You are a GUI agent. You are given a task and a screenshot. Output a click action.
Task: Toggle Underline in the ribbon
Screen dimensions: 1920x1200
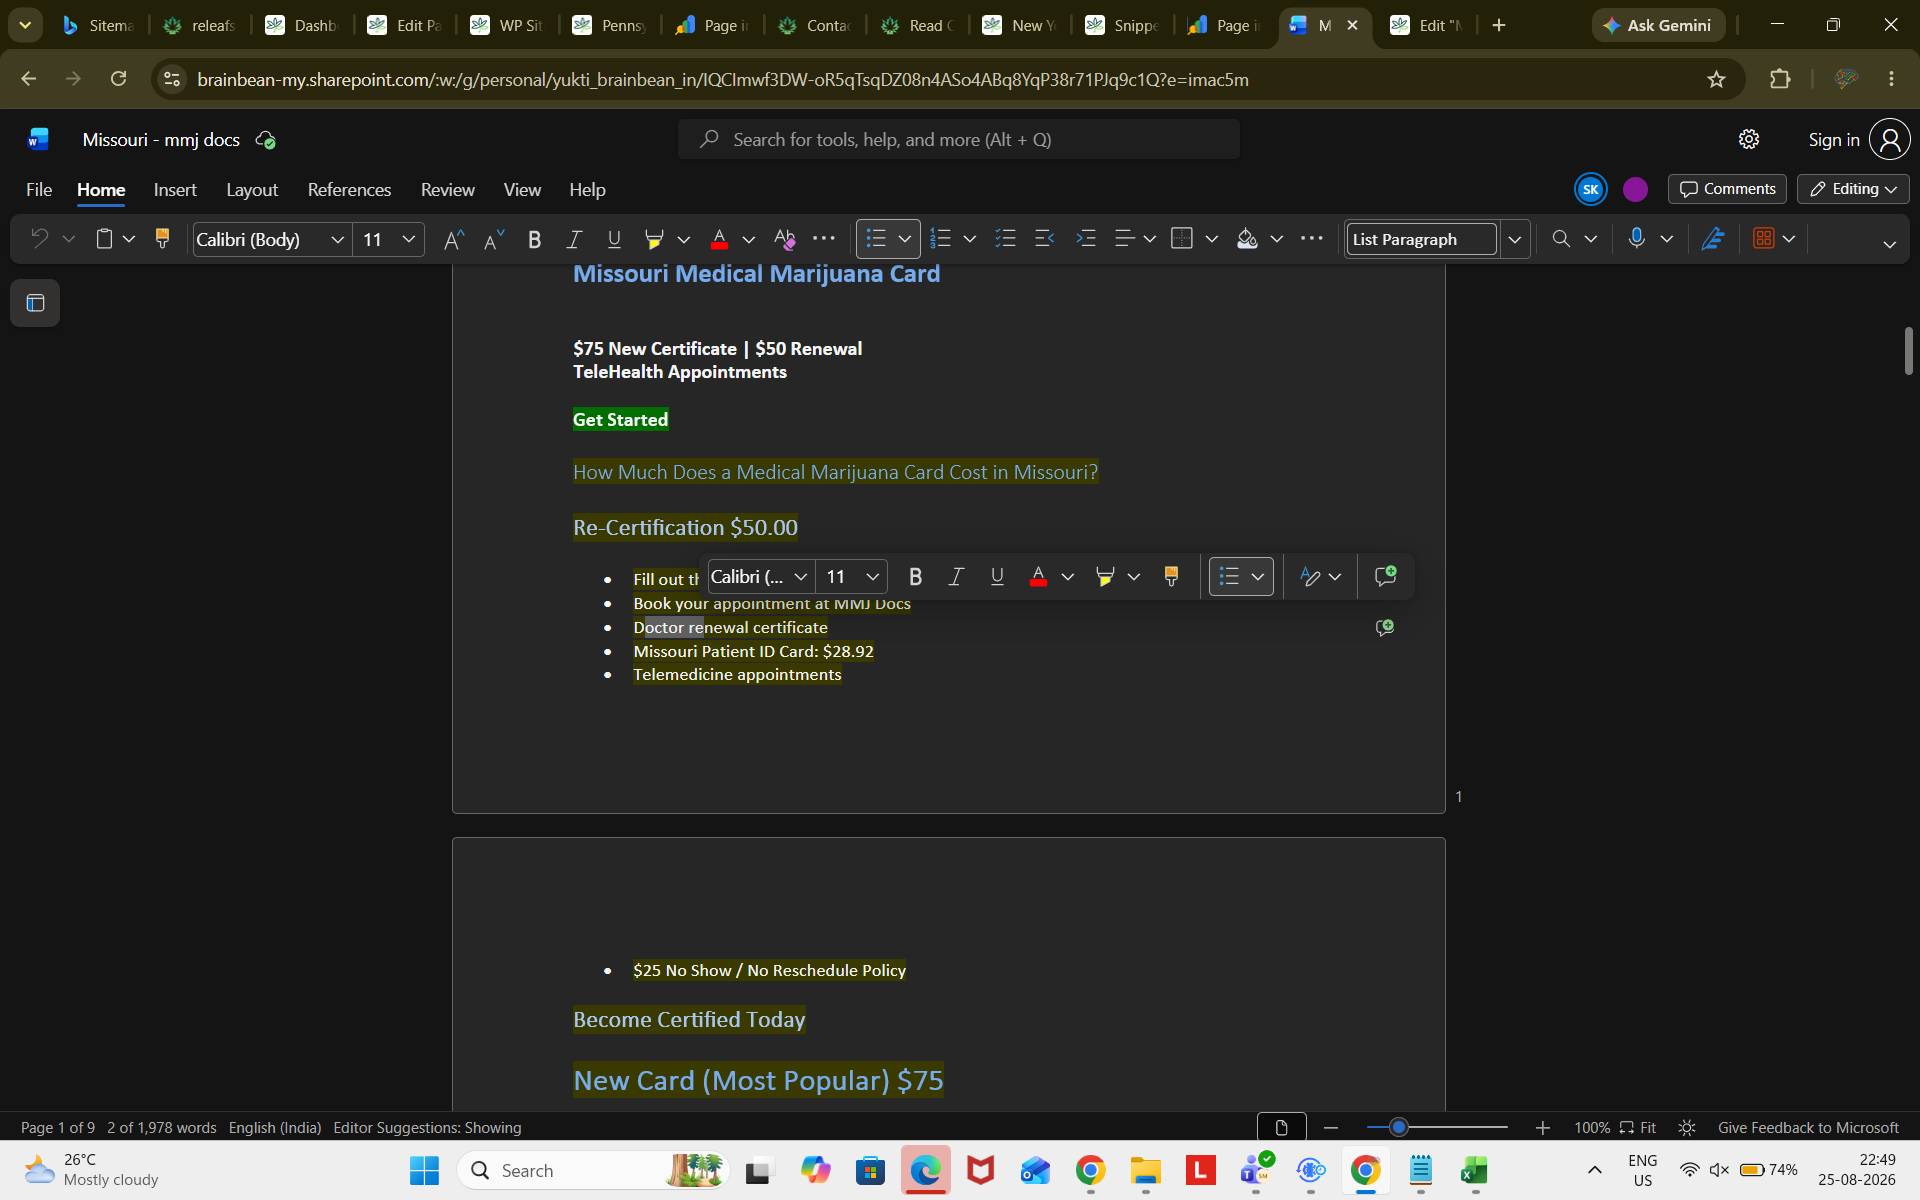point(614,239)
